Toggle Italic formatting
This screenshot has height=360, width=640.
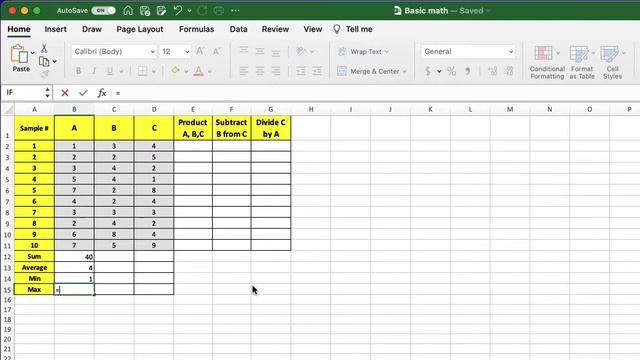(x=94, y=71)
